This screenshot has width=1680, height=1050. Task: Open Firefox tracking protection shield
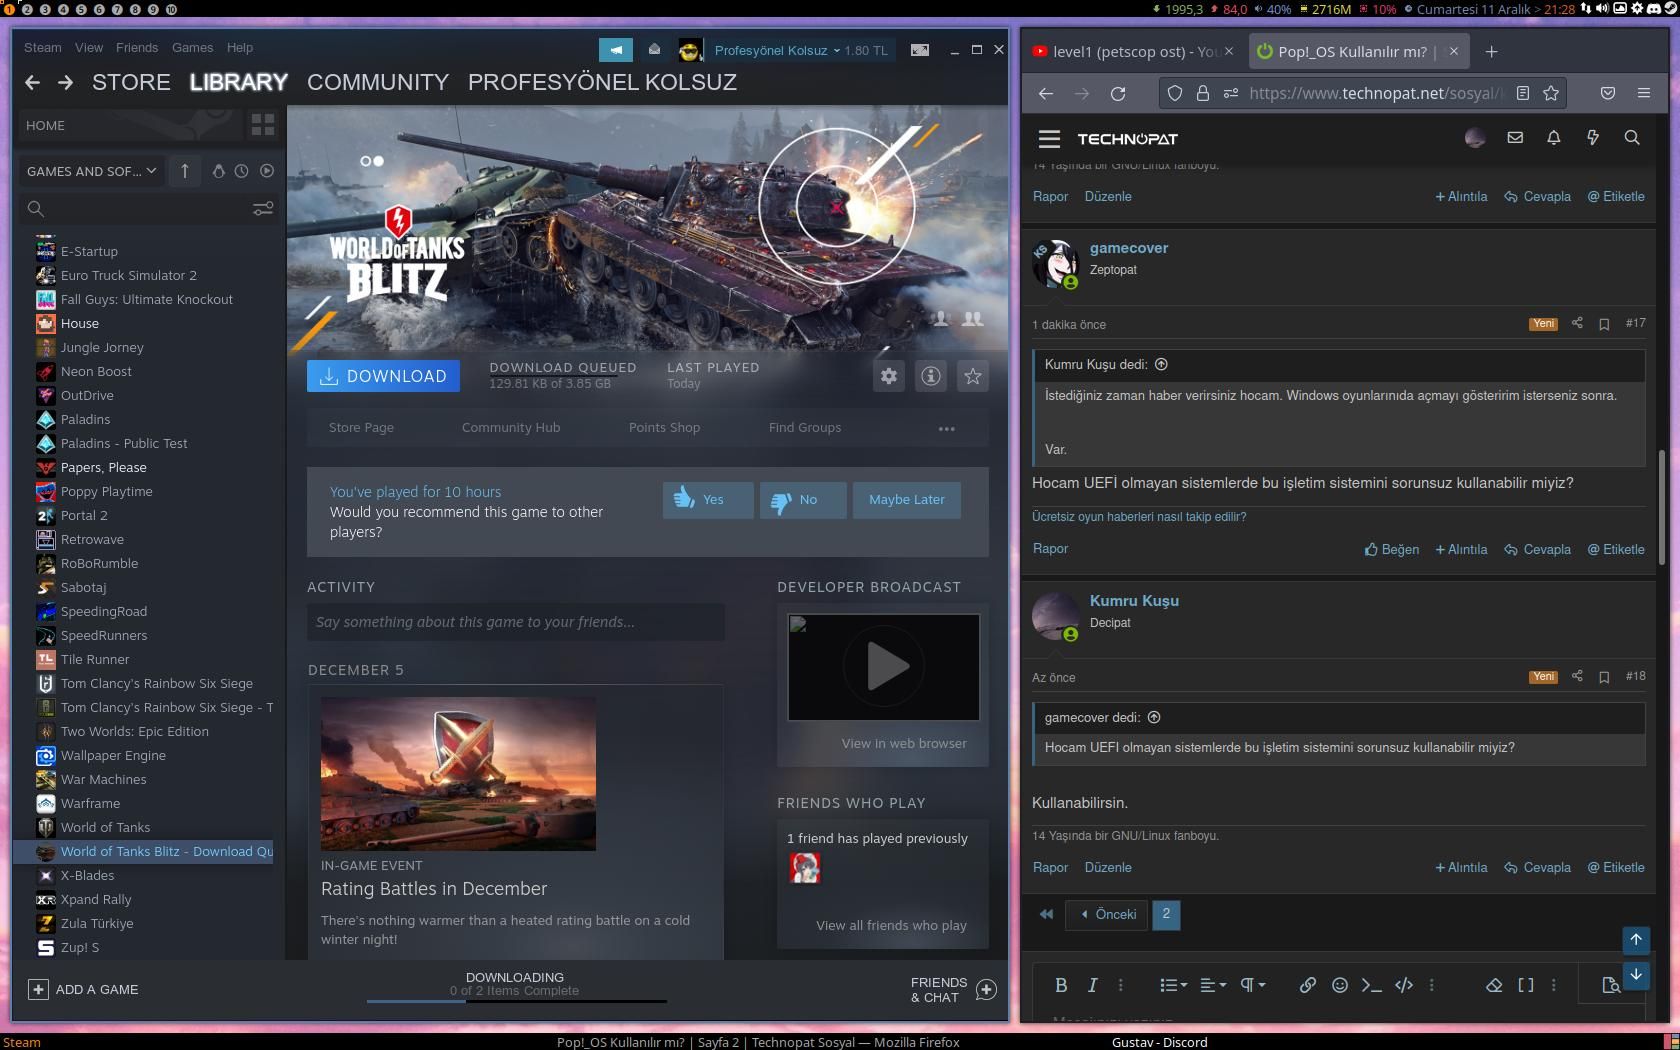[1175, 94]
